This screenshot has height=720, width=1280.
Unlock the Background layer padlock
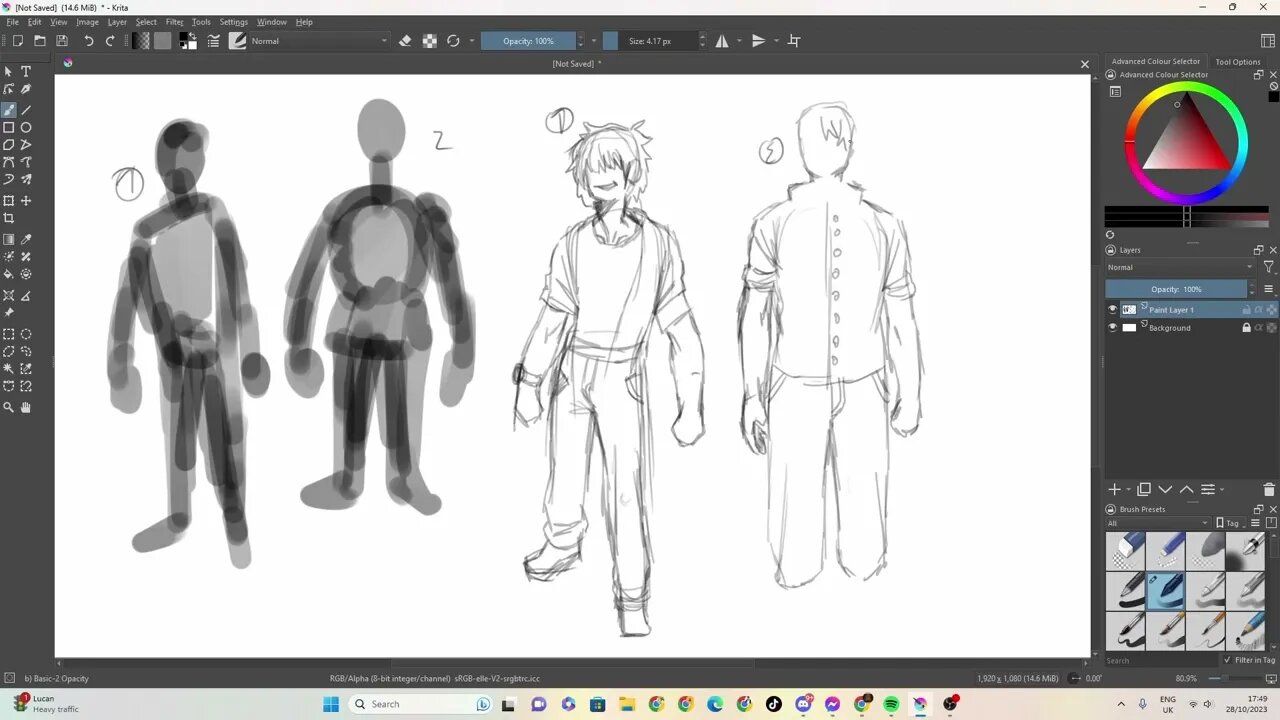click(x=1246, y=328)
